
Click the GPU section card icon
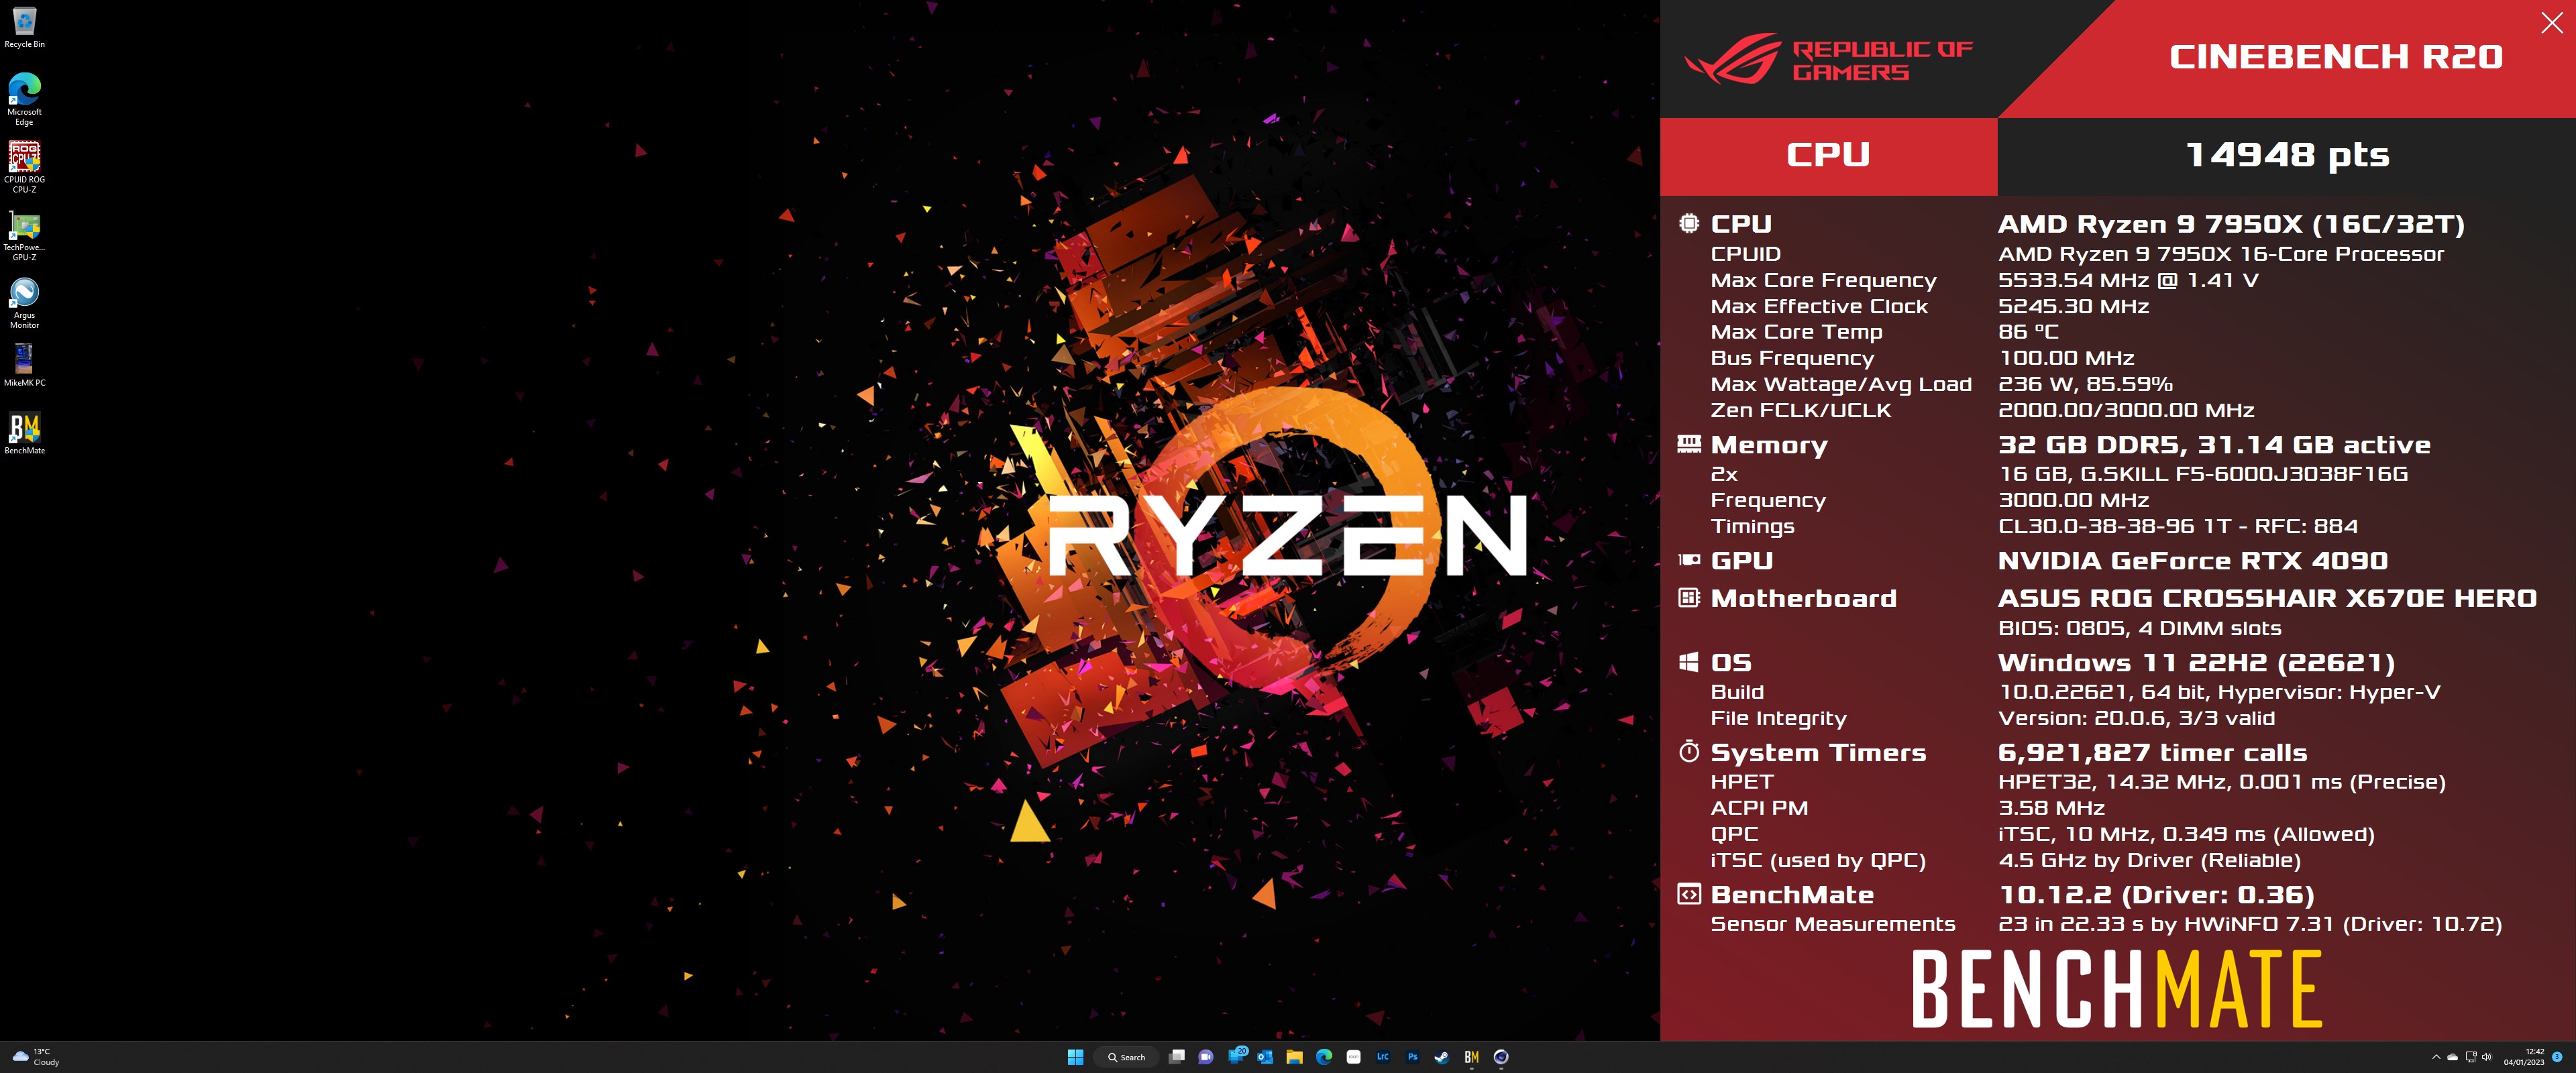[1689, 560]
